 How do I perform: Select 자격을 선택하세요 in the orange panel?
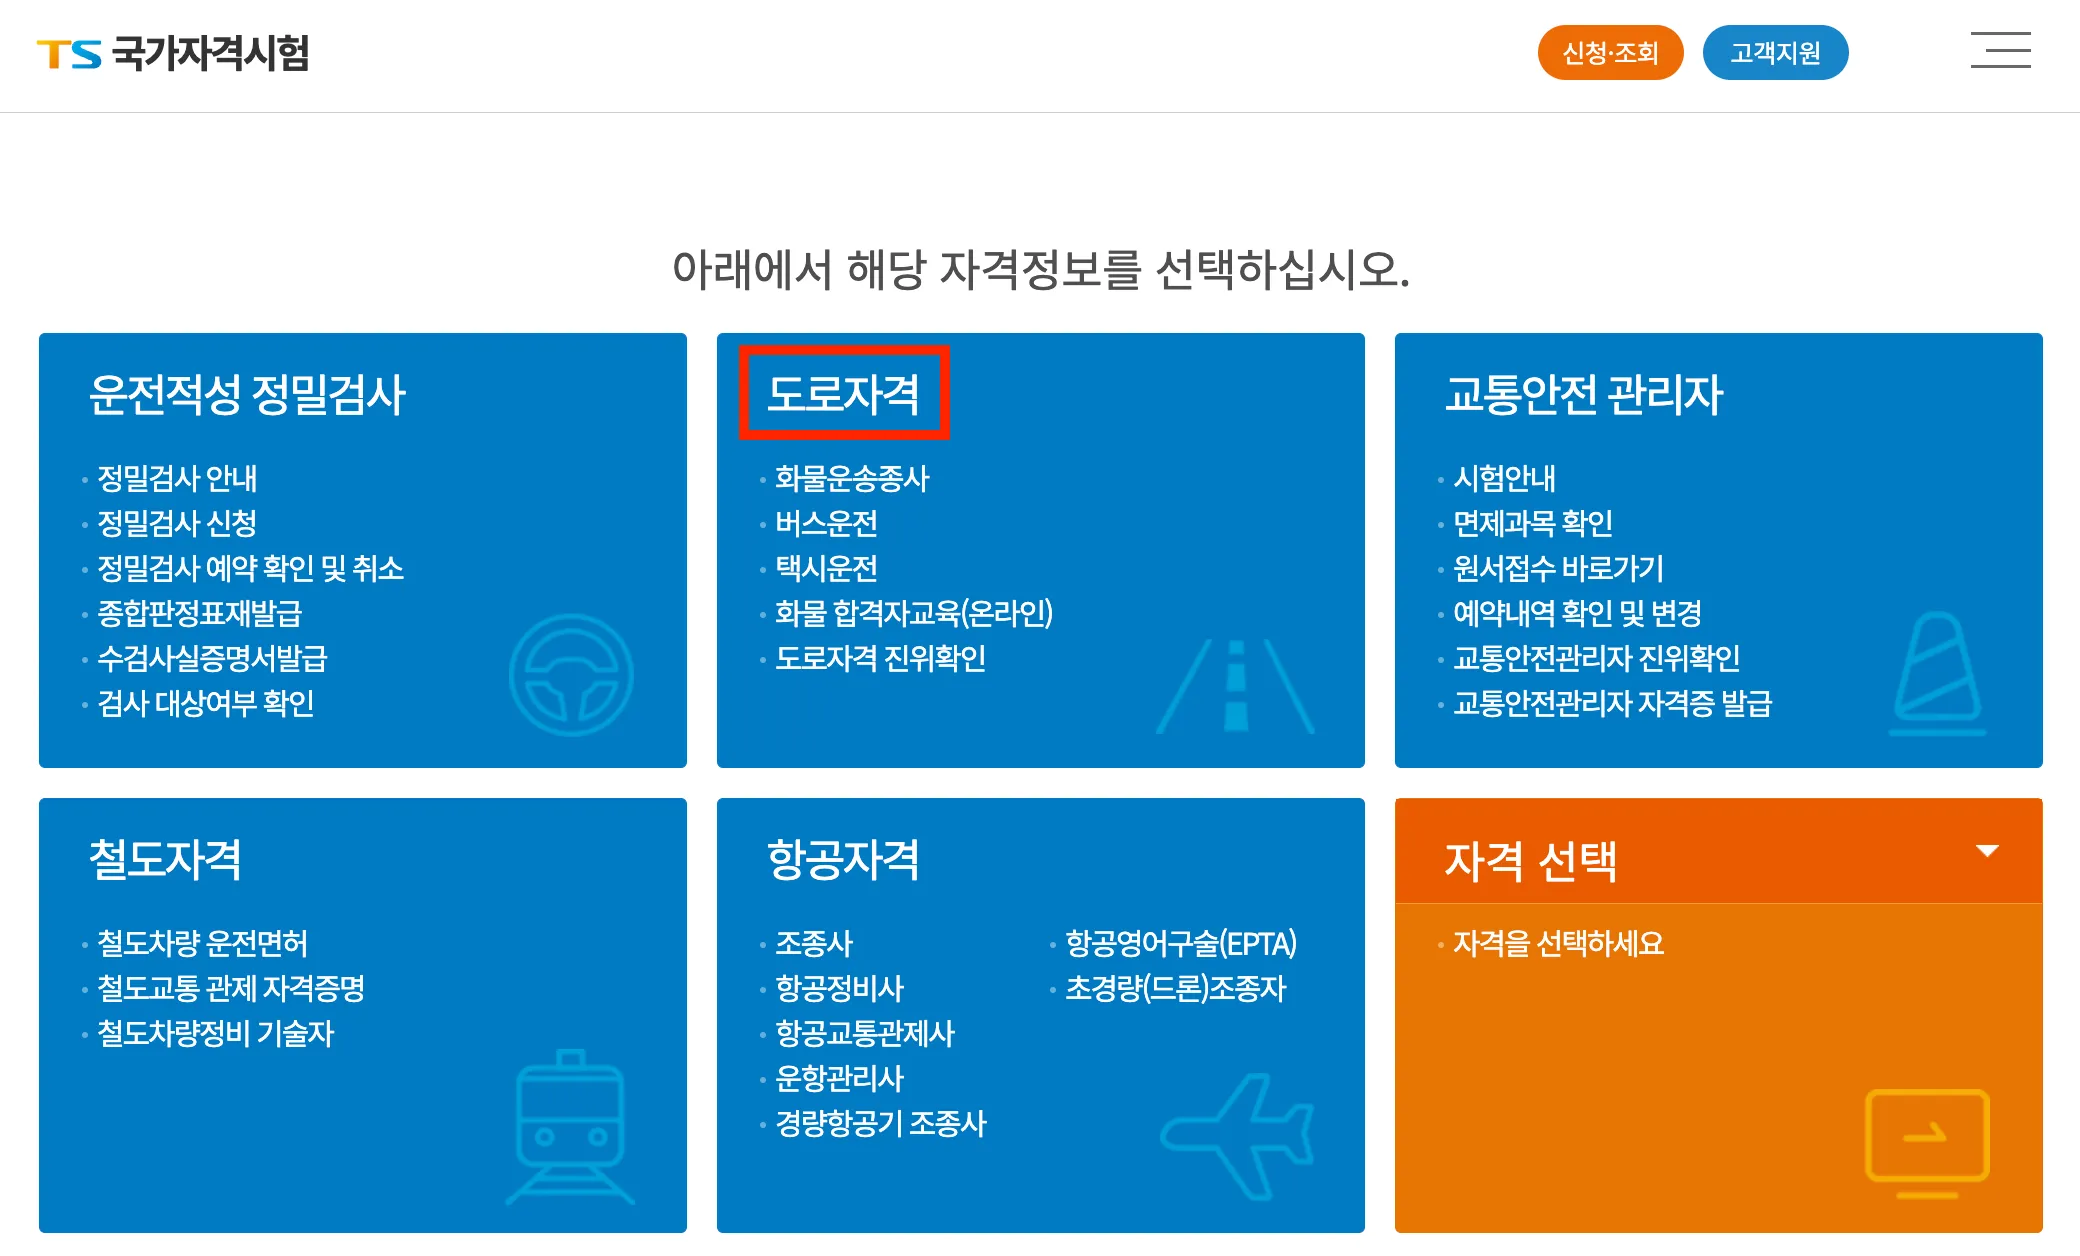click(1558, 943)
